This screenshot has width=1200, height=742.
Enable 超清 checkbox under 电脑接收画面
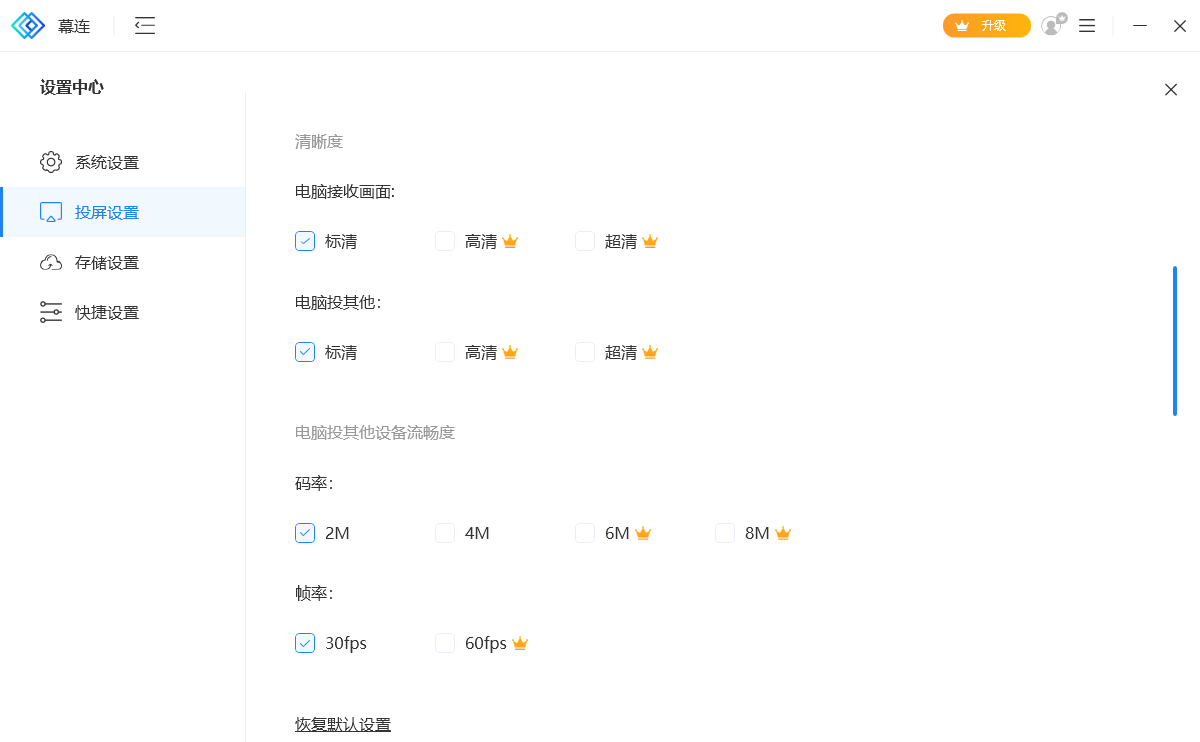[585, 241]
